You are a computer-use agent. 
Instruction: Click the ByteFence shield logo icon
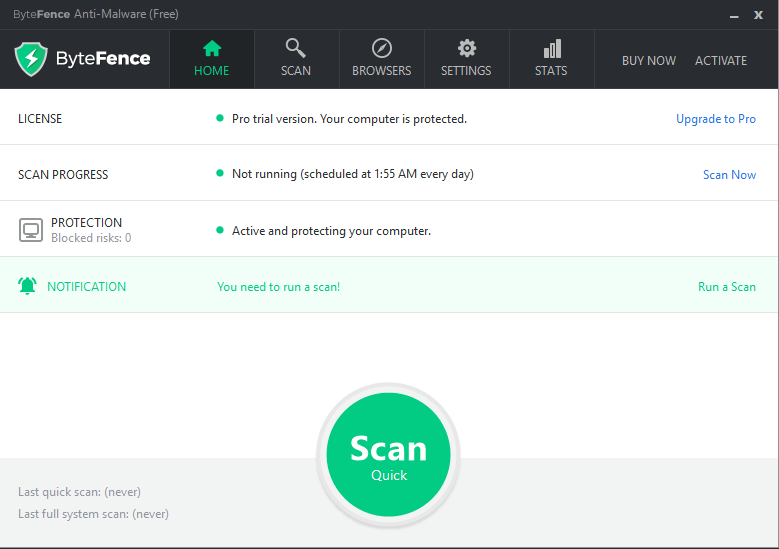click(31, 59)
